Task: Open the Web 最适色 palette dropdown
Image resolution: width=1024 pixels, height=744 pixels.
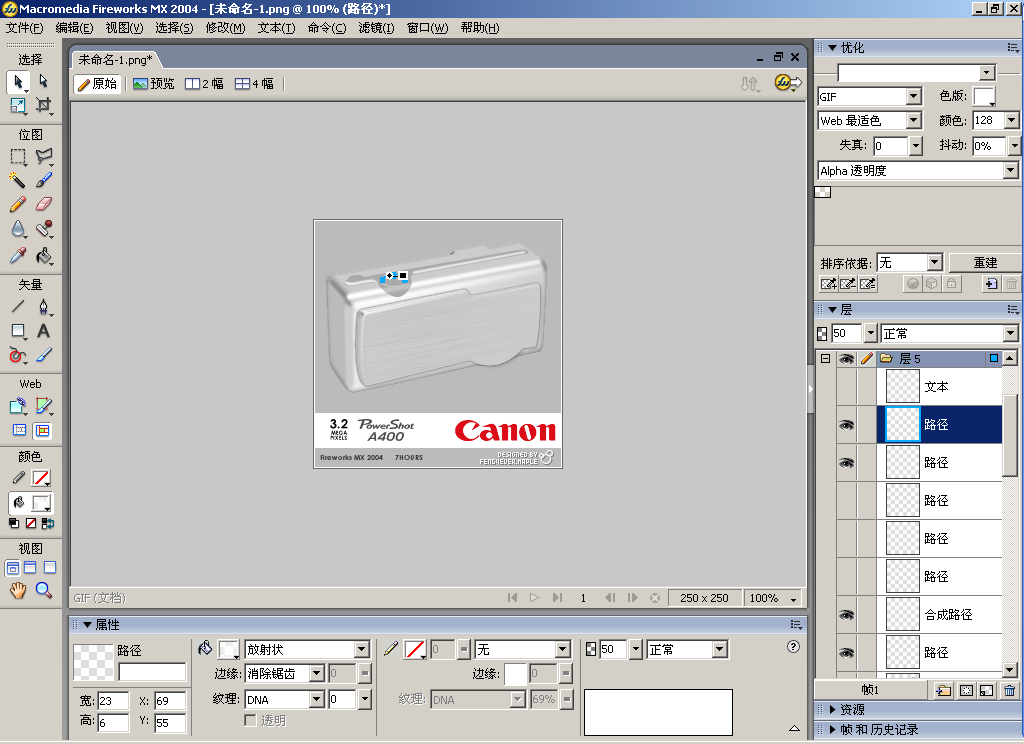Action: 914,120
